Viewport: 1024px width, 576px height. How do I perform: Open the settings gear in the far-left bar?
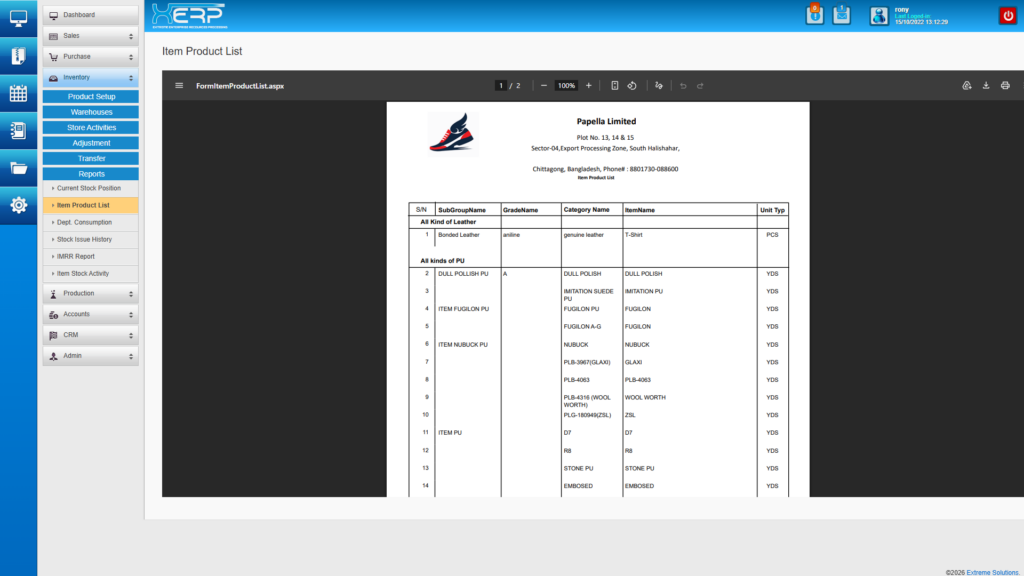tap(17, 206)
